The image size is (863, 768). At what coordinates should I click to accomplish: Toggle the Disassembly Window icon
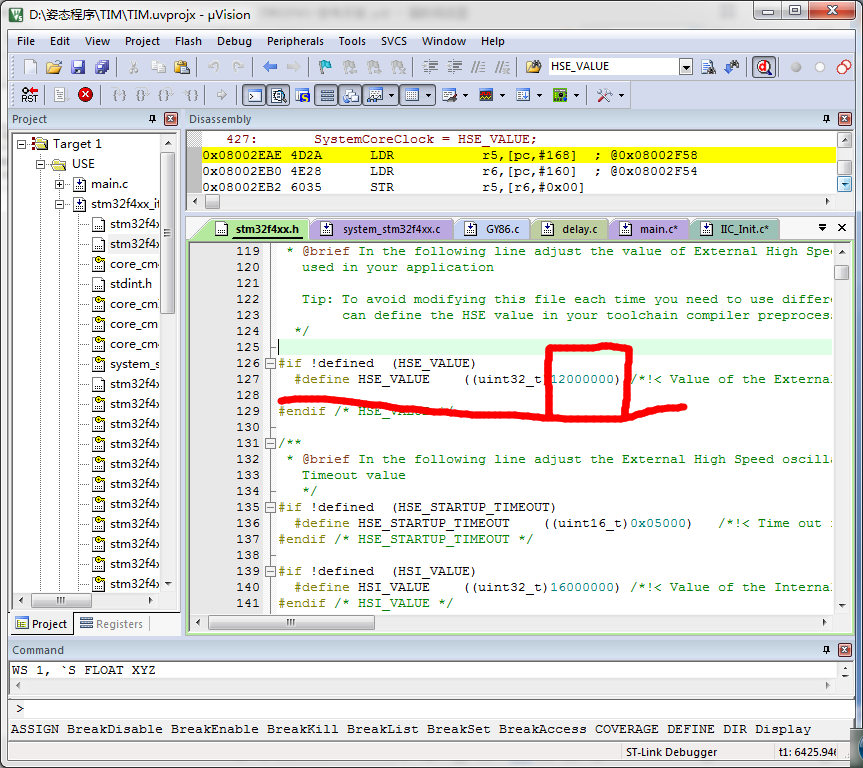click(x=279, y=96)
